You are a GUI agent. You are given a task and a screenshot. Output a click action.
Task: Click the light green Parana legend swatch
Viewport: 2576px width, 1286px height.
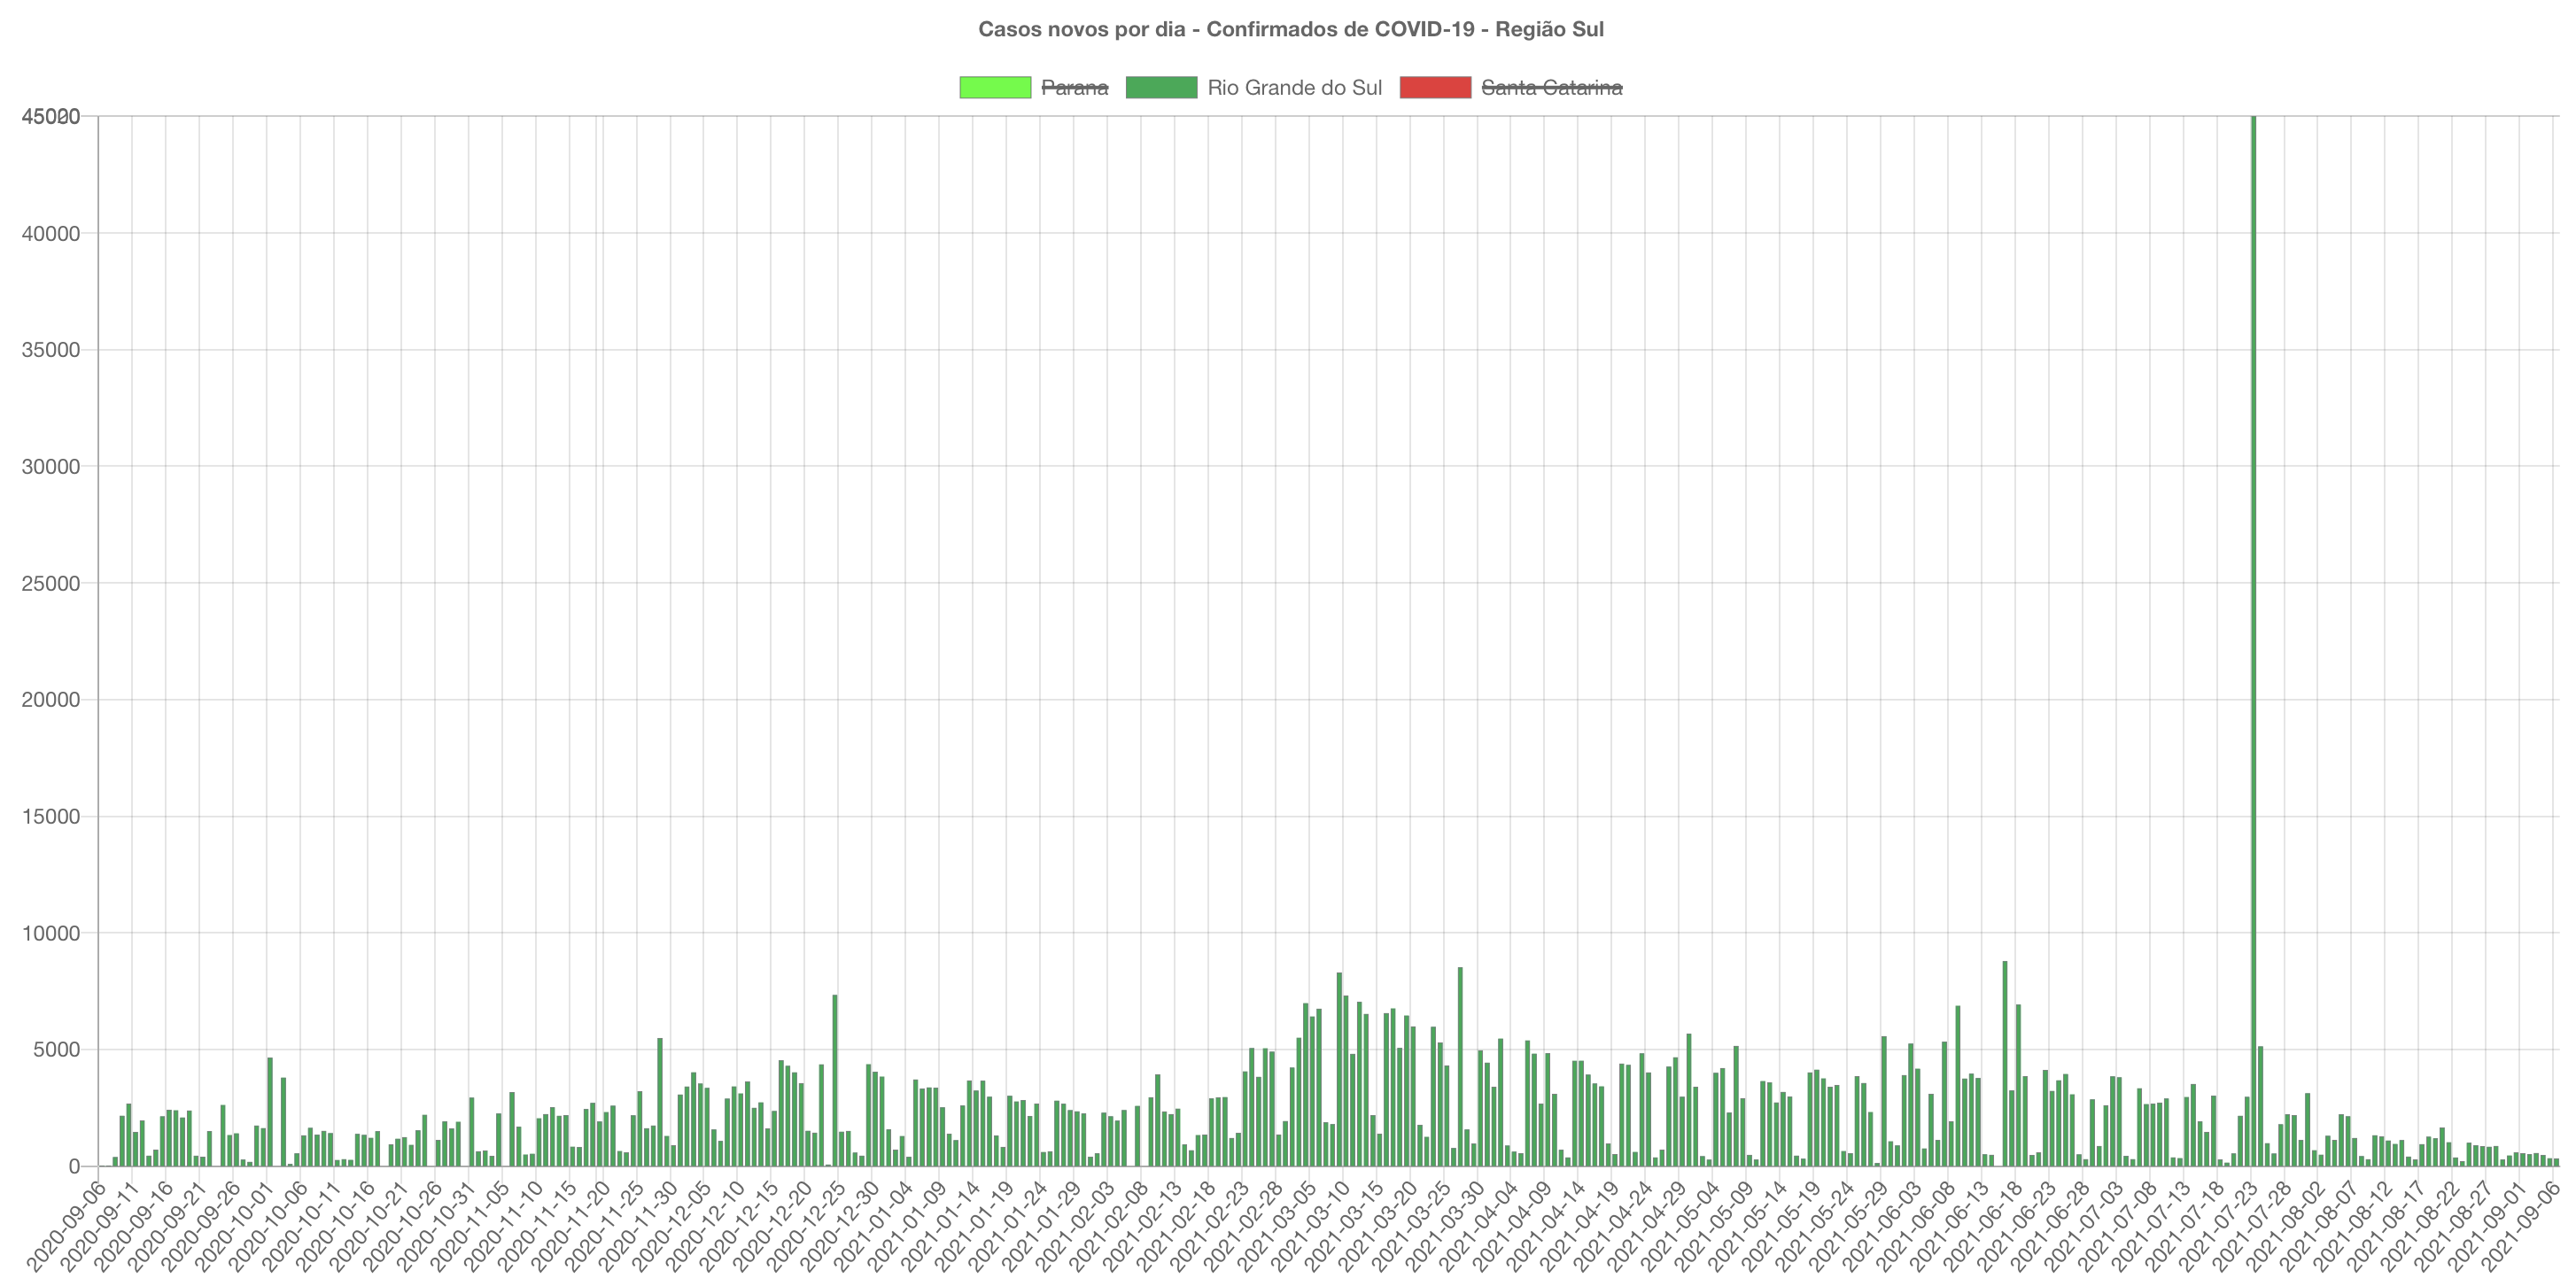pyautogui.click(x=994, y=88)
